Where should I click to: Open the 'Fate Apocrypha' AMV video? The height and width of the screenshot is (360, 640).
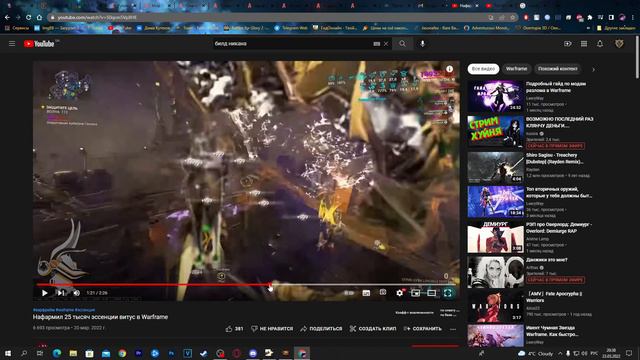[496, 307]
